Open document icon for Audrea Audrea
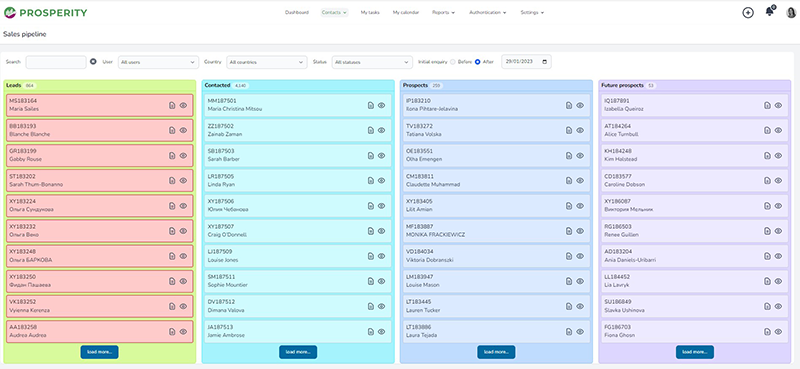This screenshot has width=800, height=369. point(172,332)
